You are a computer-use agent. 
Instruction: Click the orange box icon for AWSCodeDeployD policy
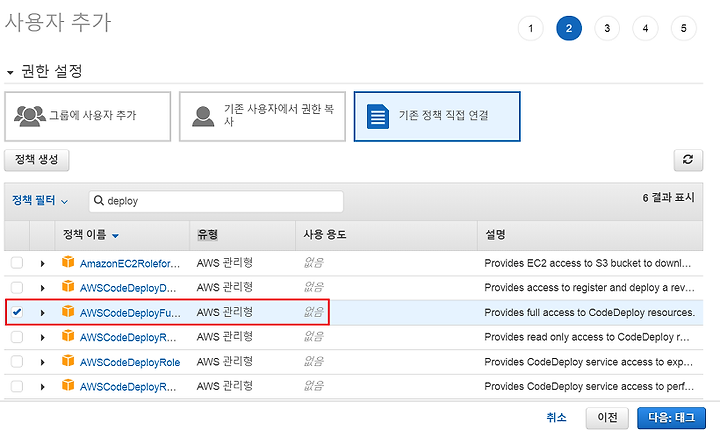(x=68, y=286)
